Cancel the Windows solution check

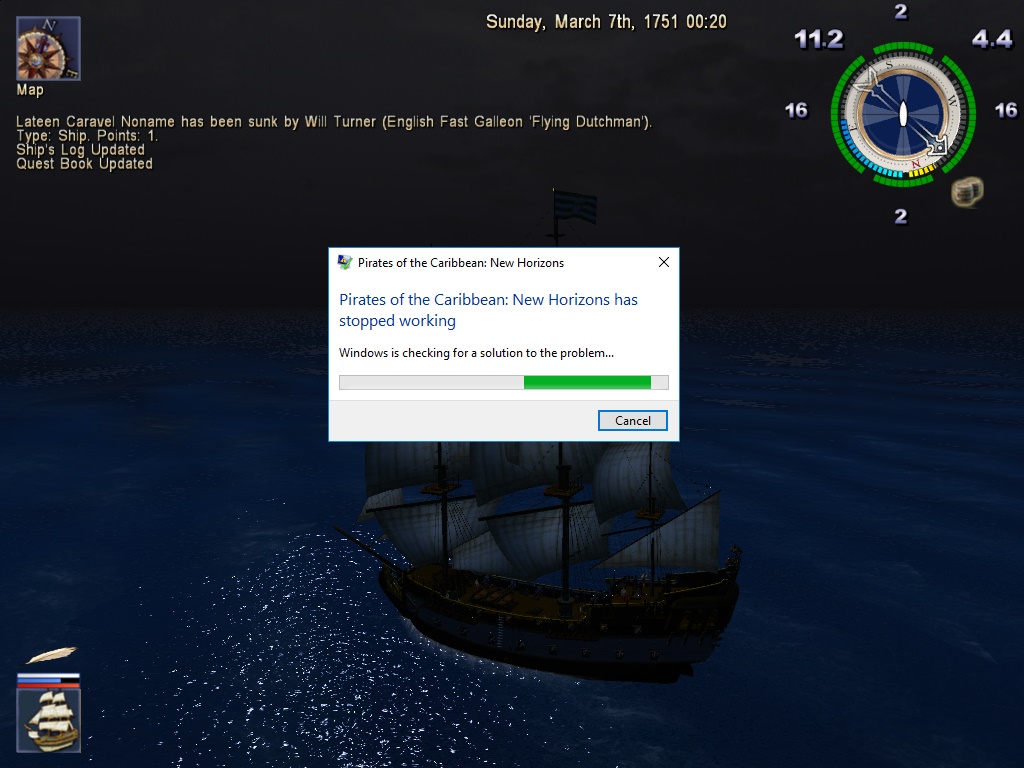click(632, 421)
